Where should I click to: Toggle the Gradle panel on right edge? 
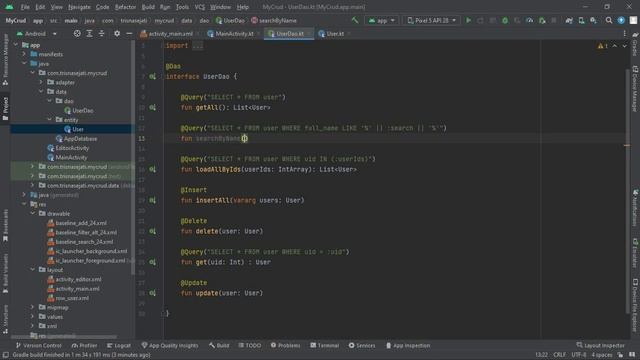pyautogui.click(x=635, y=44)
